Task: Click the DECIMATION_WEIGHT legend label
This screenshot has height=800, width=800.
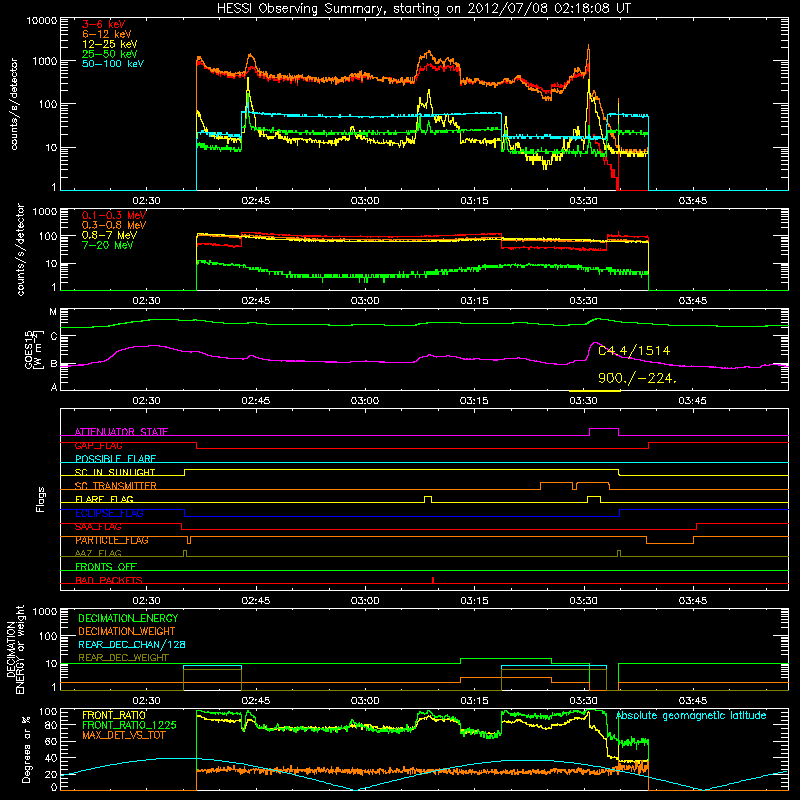Action: tap(127, 631)
